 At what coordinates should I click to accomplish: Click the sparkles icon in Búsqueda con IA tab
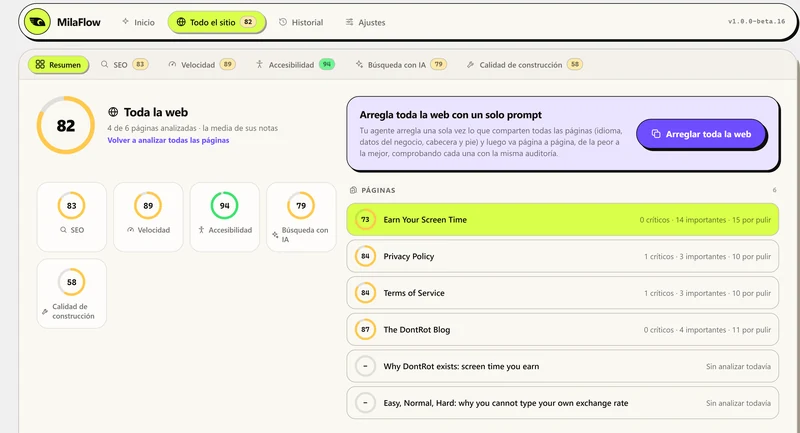click(x=359, y=64)
